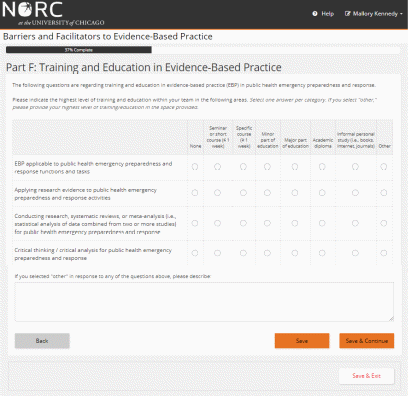Select Informal personal study for Critical thinking row
This screenshot has width=408, height=396.
(355, 253)
